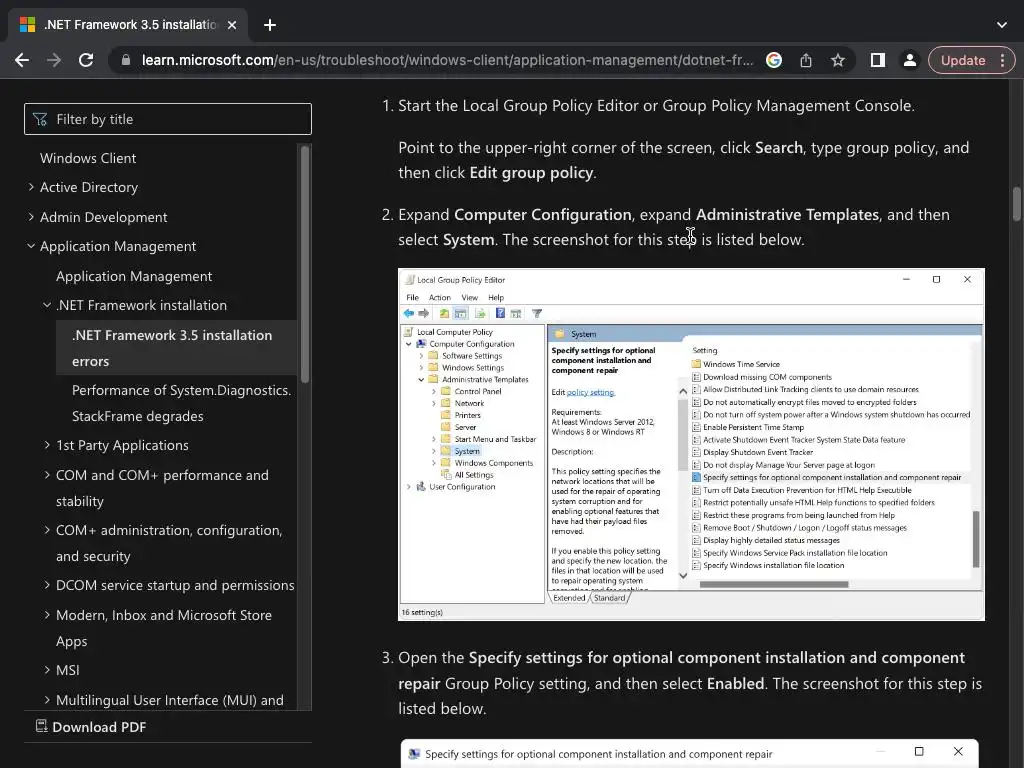Bookmark this page with the star icon

click(x=838, y=60)
